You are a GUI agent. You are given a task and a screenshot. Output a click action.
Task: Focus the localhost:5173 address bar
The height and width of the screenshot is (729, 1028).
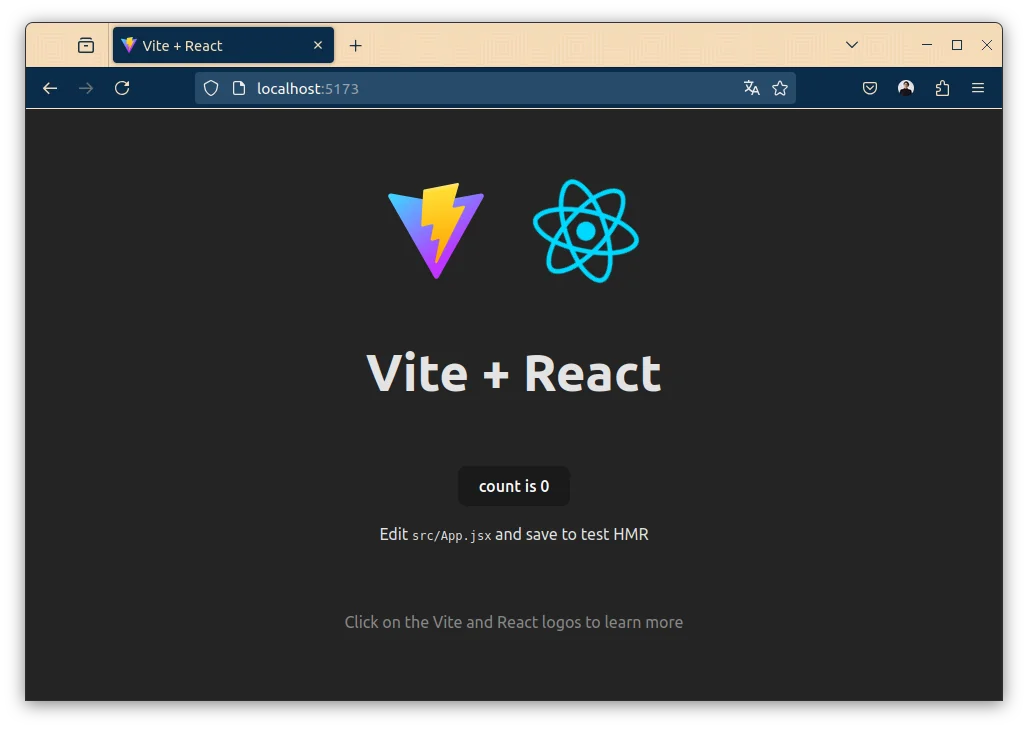pyautogui.click(x=495, y=88)
